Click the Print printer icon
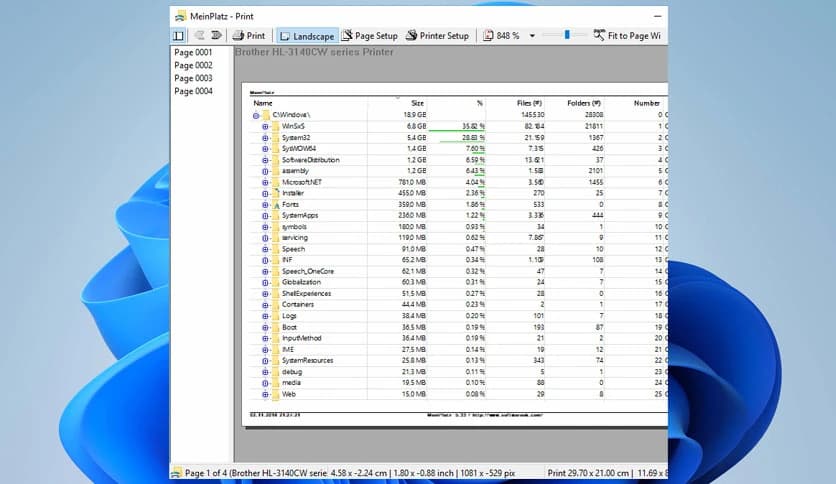The height and width of the screenshot is (484, 836). tap(239, 36)
